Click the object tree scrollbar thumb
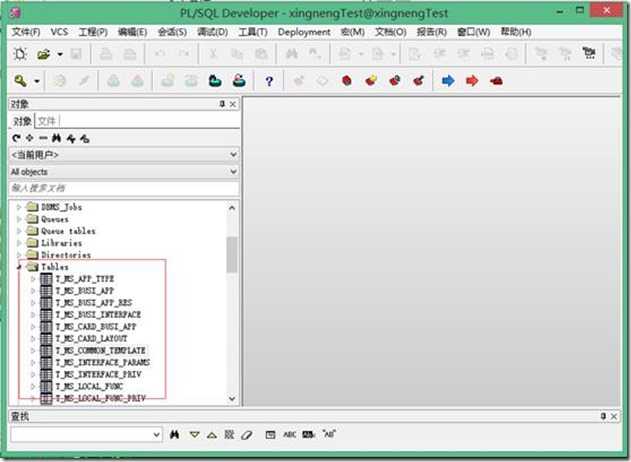 click(232, 254)
